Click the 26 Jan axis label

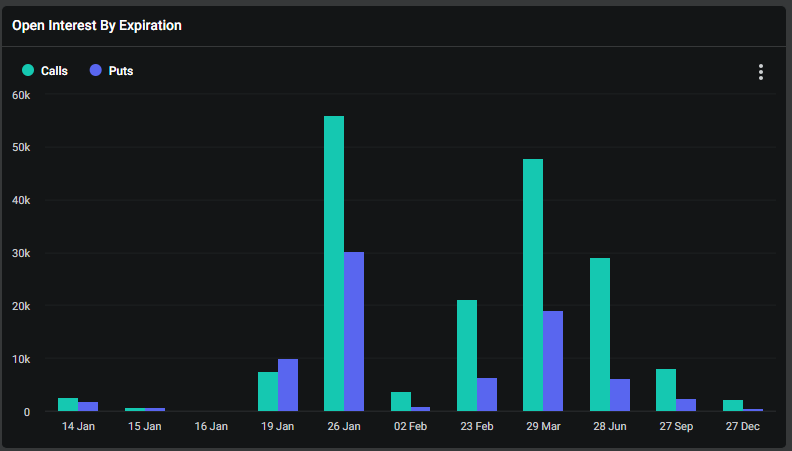click(344, 426)
